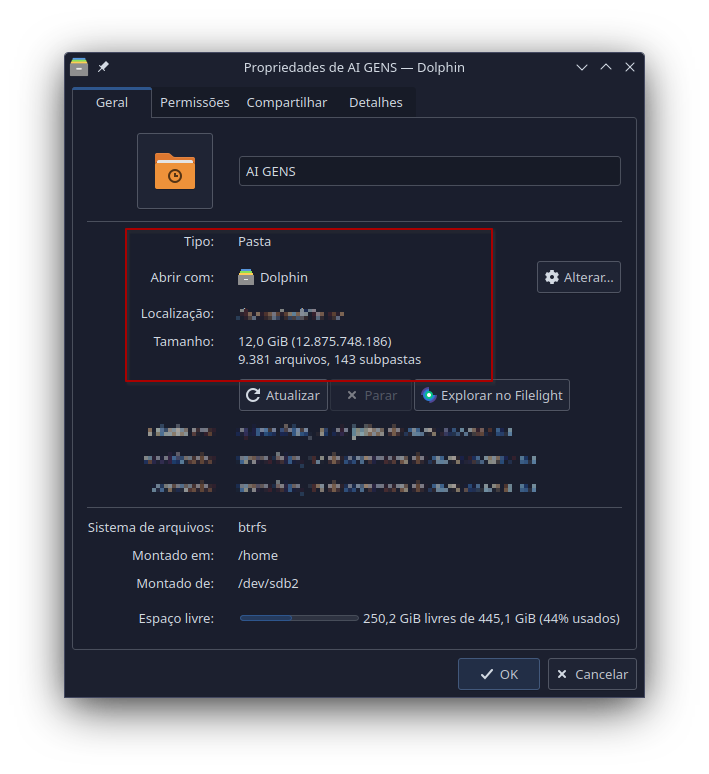Click the 'Montado em:' label
This screenshot has height=774, width=709.
tap(173, 556)
